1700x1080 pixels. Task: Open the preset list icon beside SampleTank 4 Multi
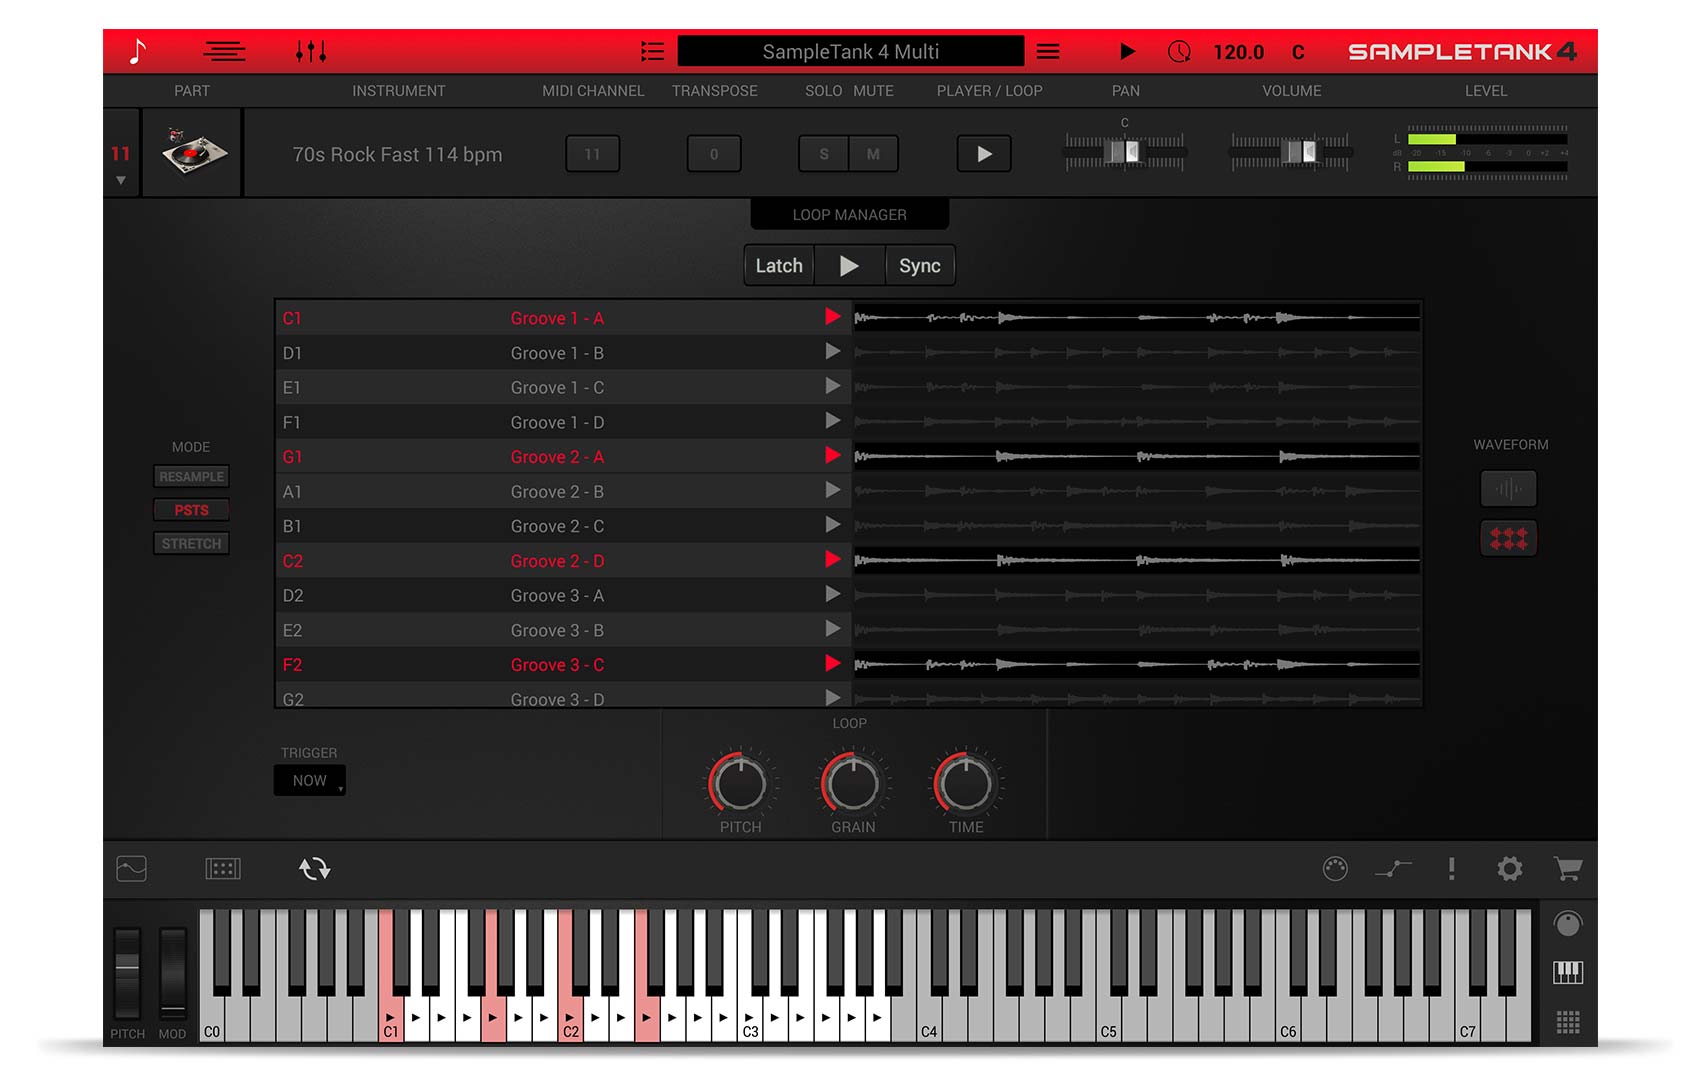[652, 51]
